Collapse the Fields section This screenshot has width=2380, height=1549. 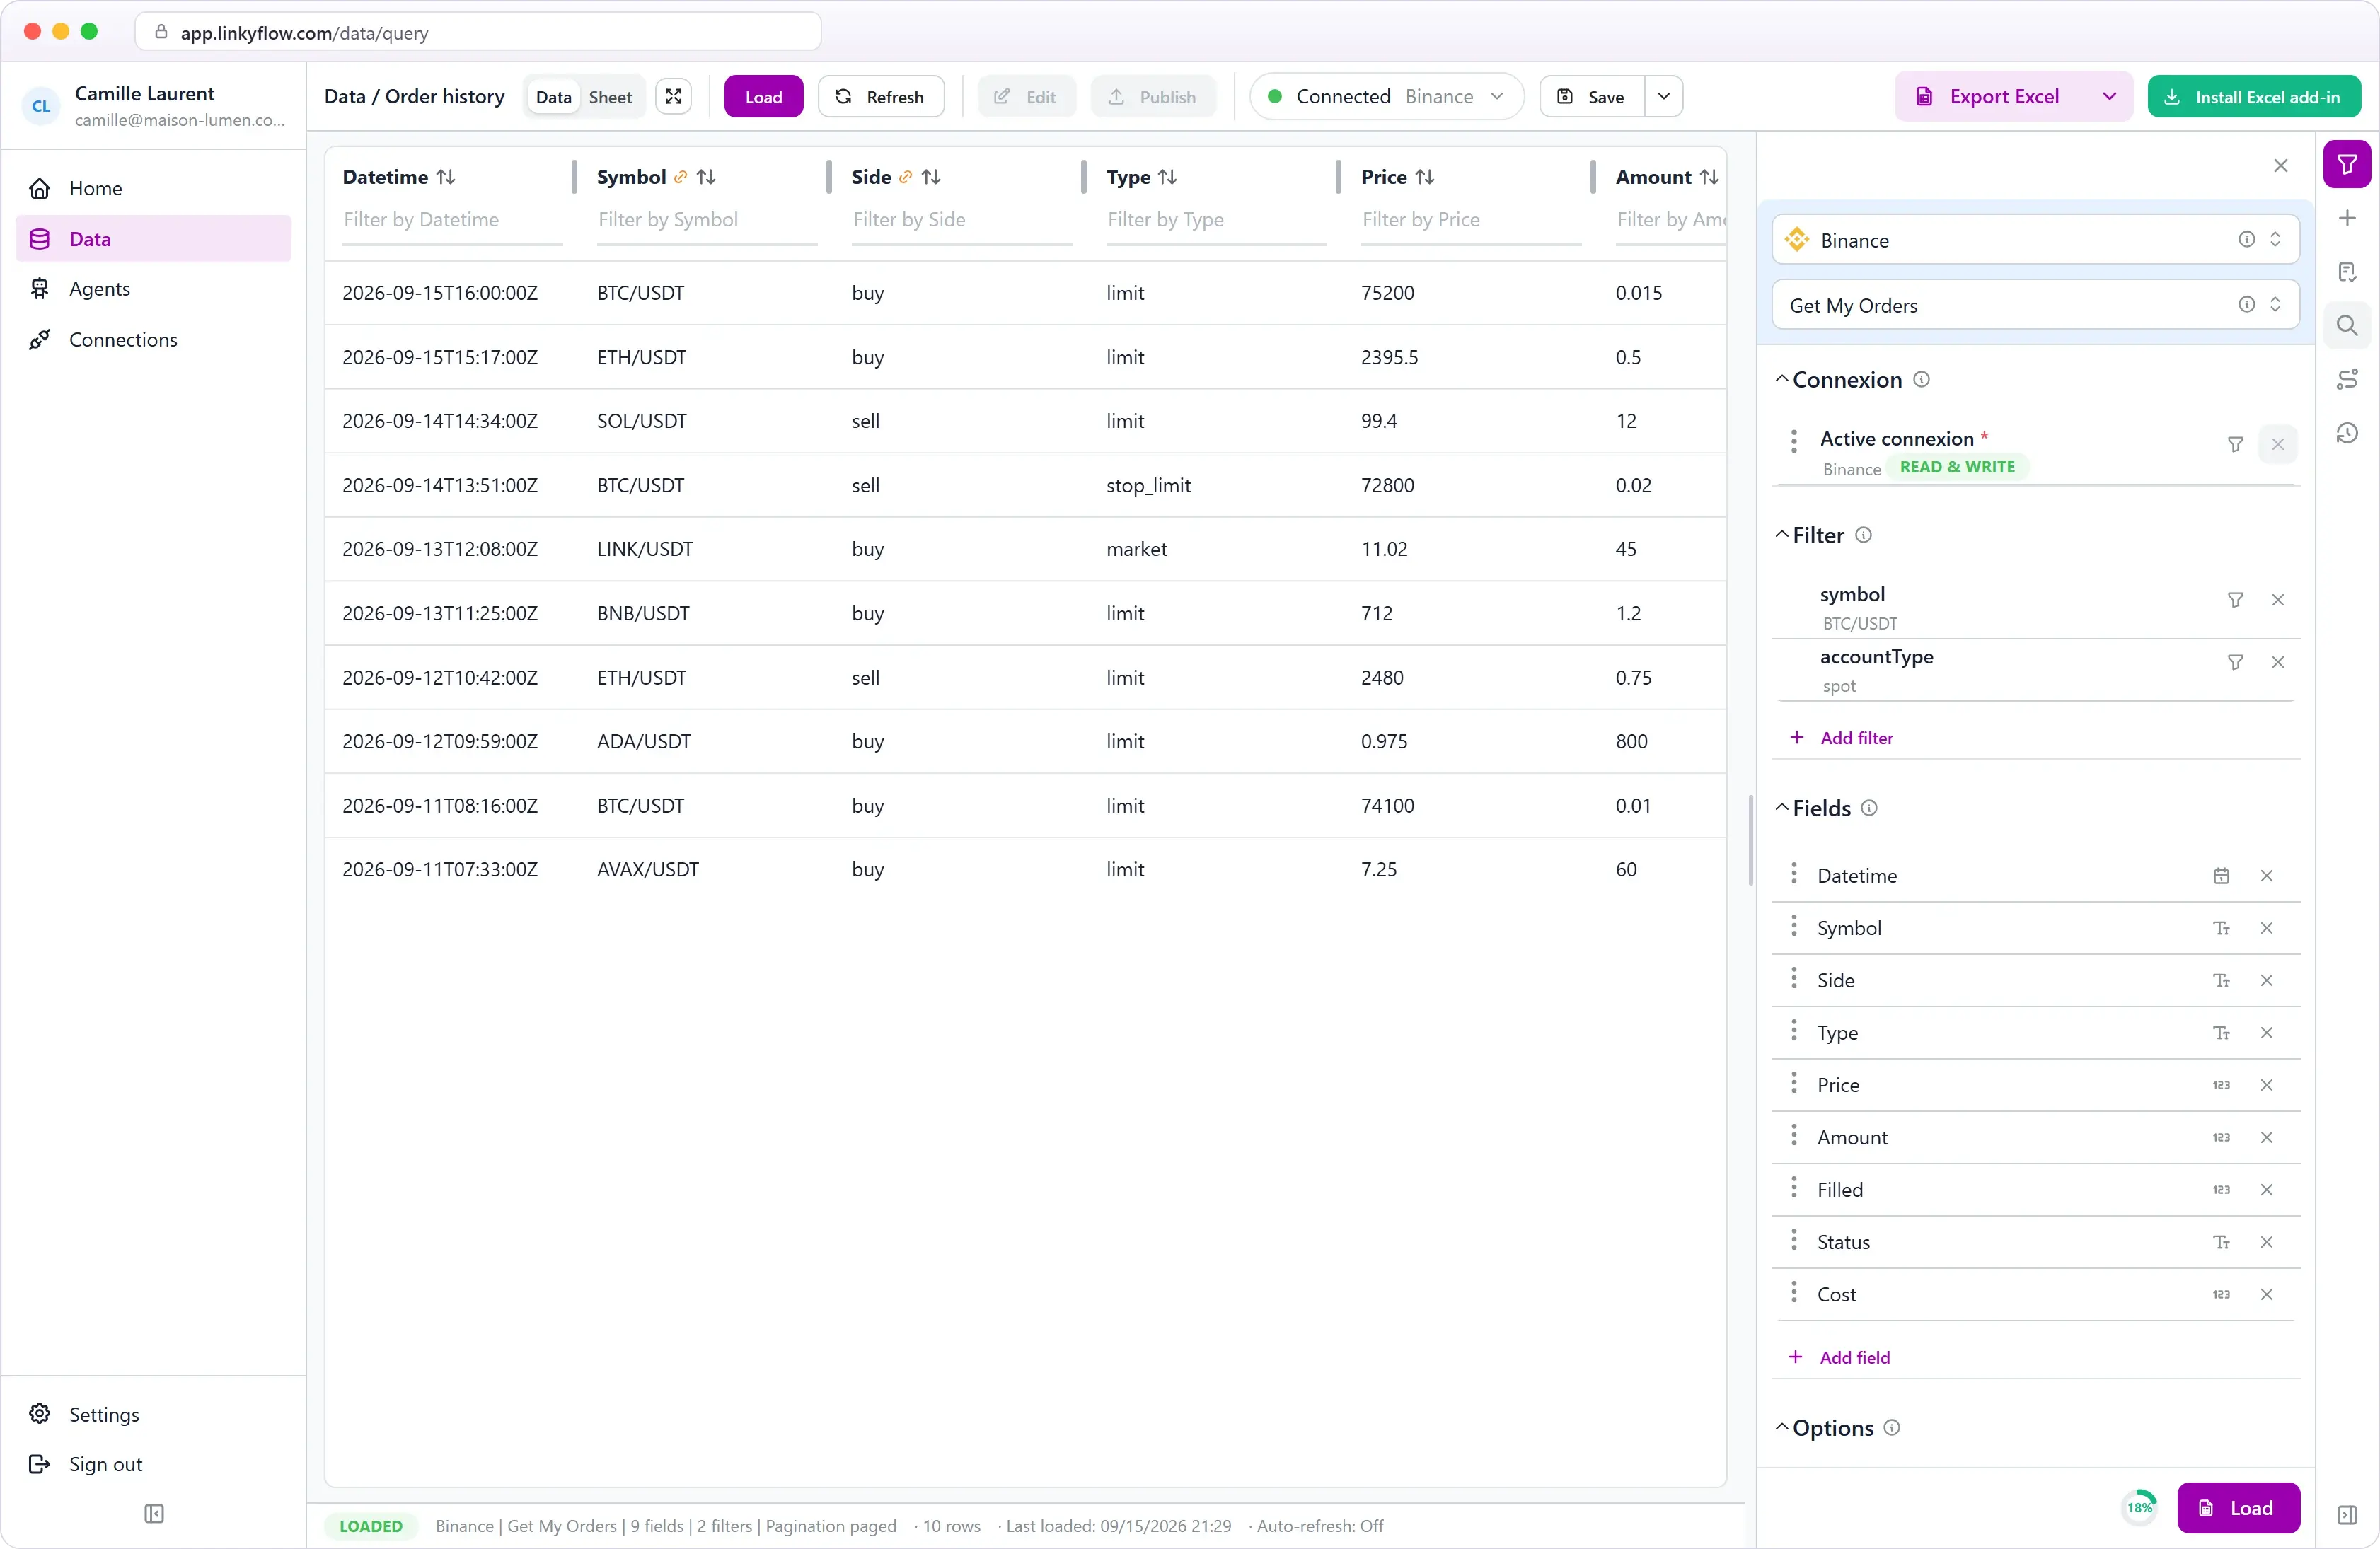click(1781, 808)
